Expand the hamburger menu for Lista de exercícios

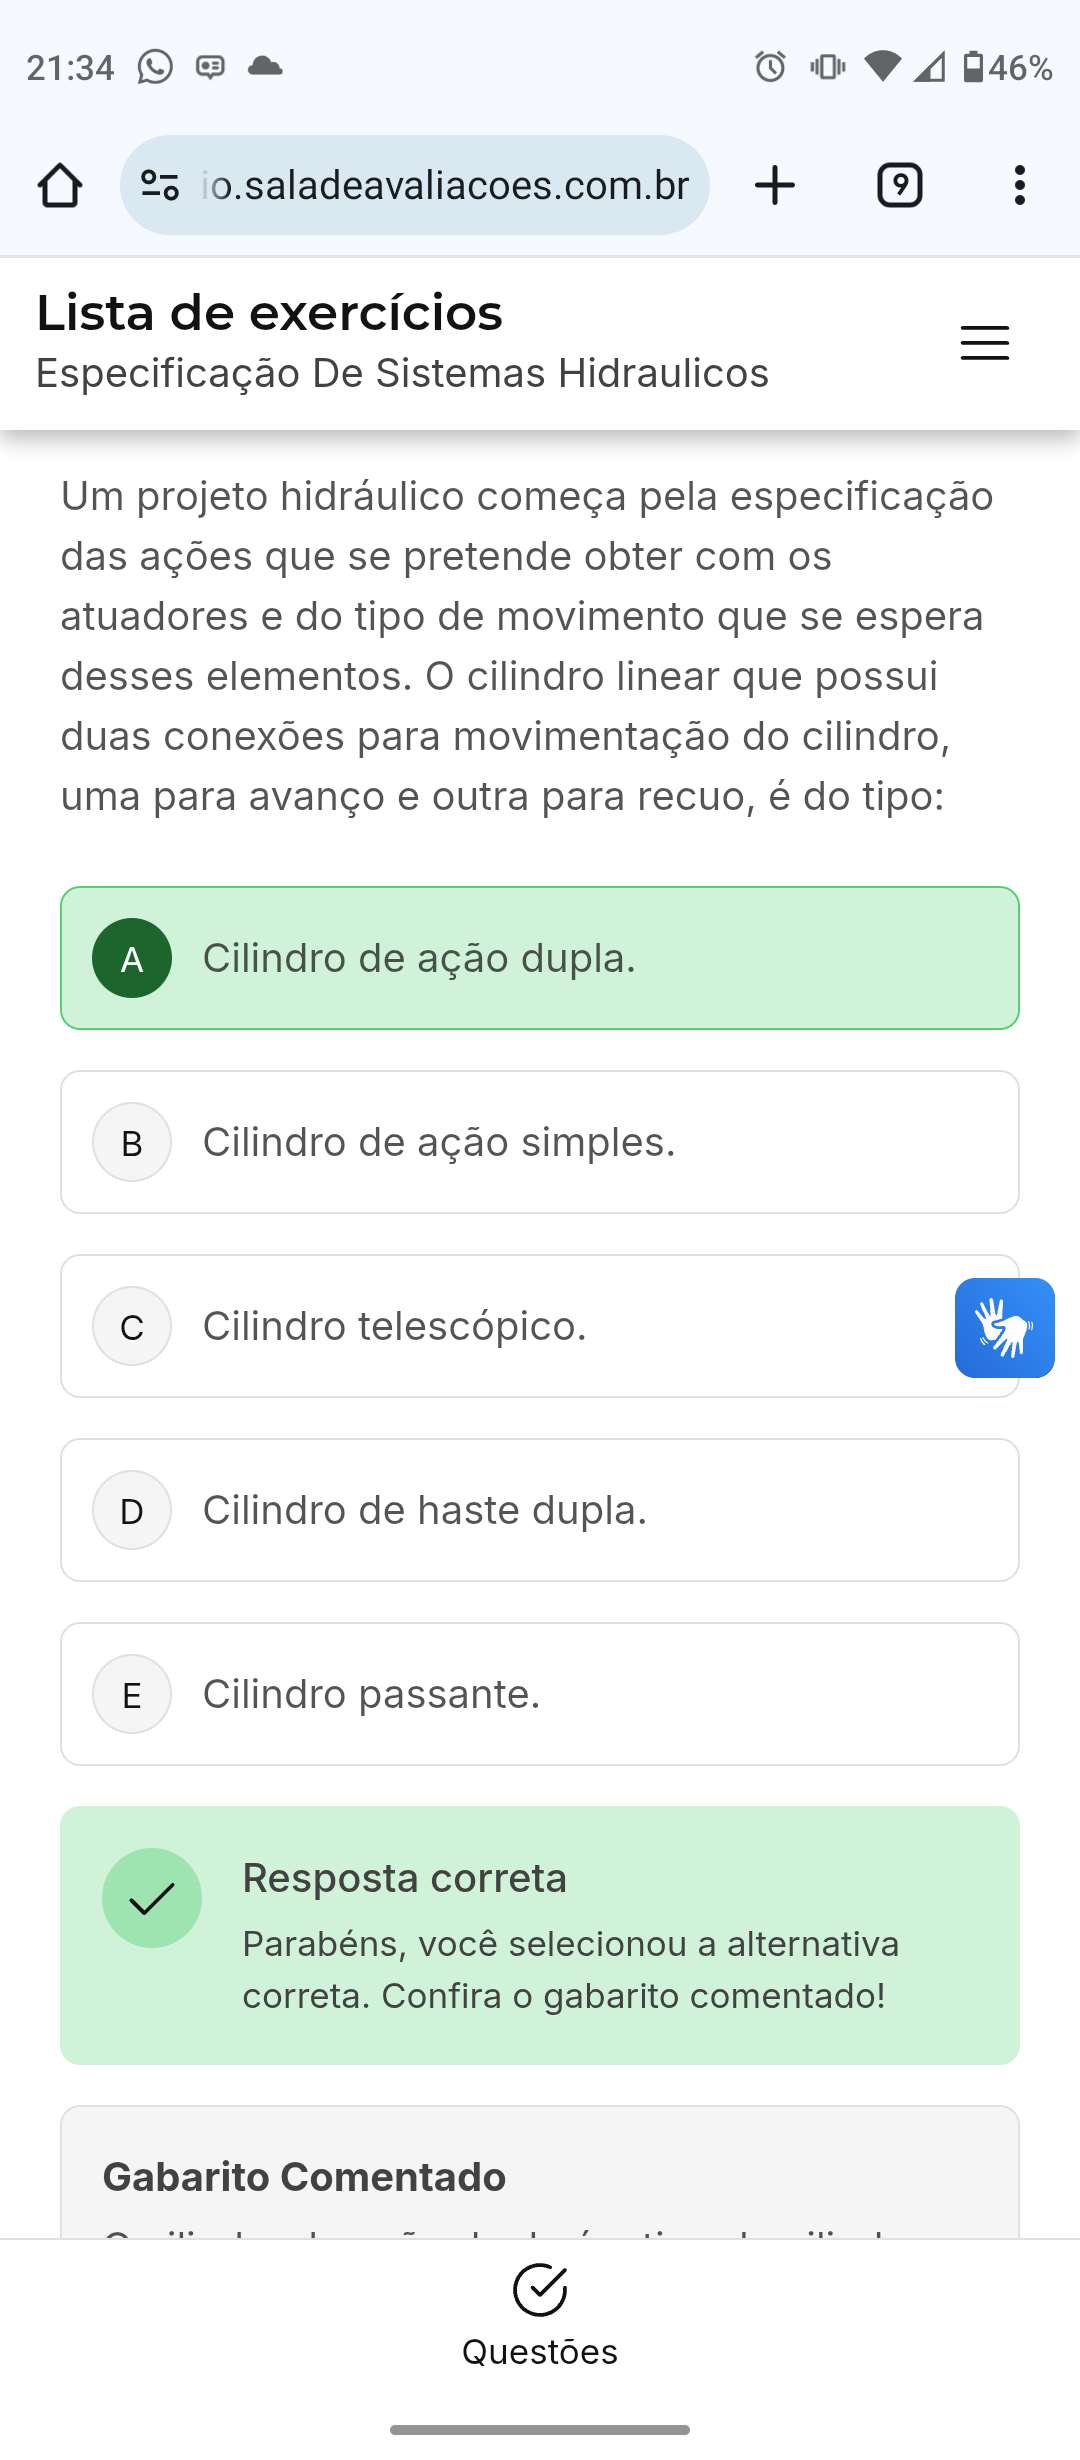click(x=985, y=343)
